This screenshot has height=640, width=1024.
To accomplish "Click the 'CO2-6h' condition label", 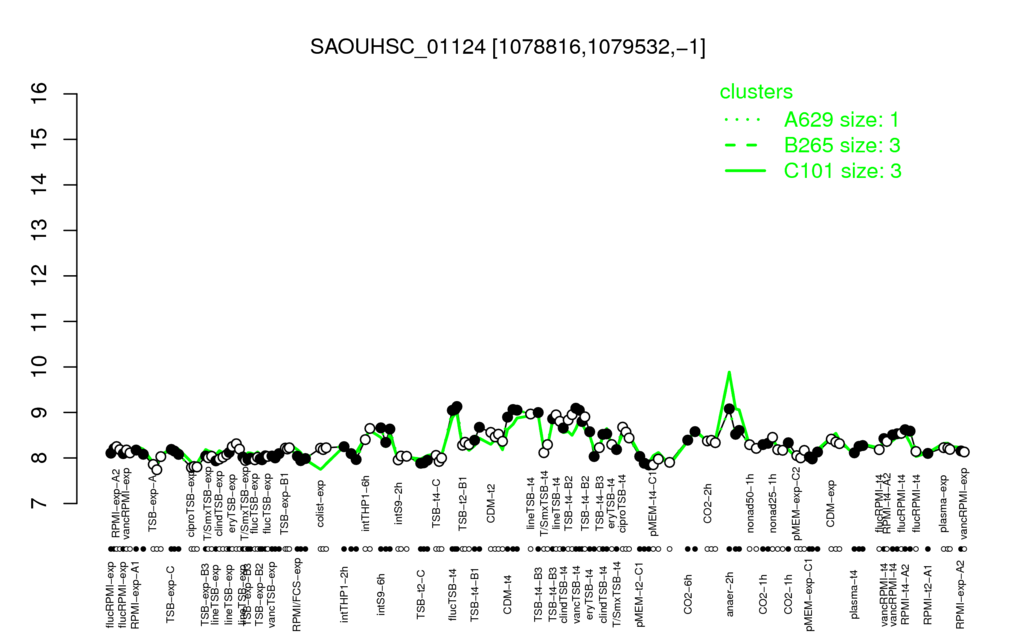I will click(x=688, y=593).
